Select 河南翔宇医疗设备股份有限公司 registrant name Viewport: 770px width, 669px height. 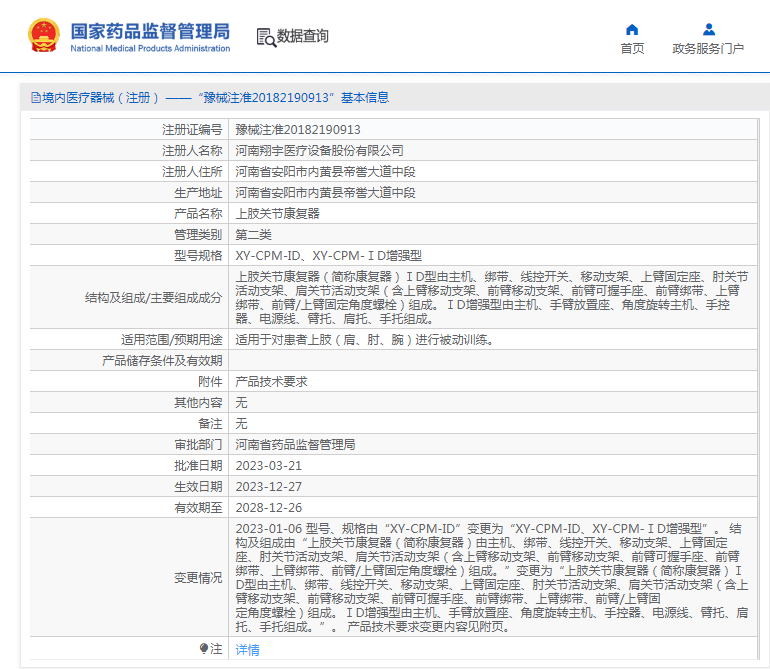pyautogui.click(x=319, y=151)
